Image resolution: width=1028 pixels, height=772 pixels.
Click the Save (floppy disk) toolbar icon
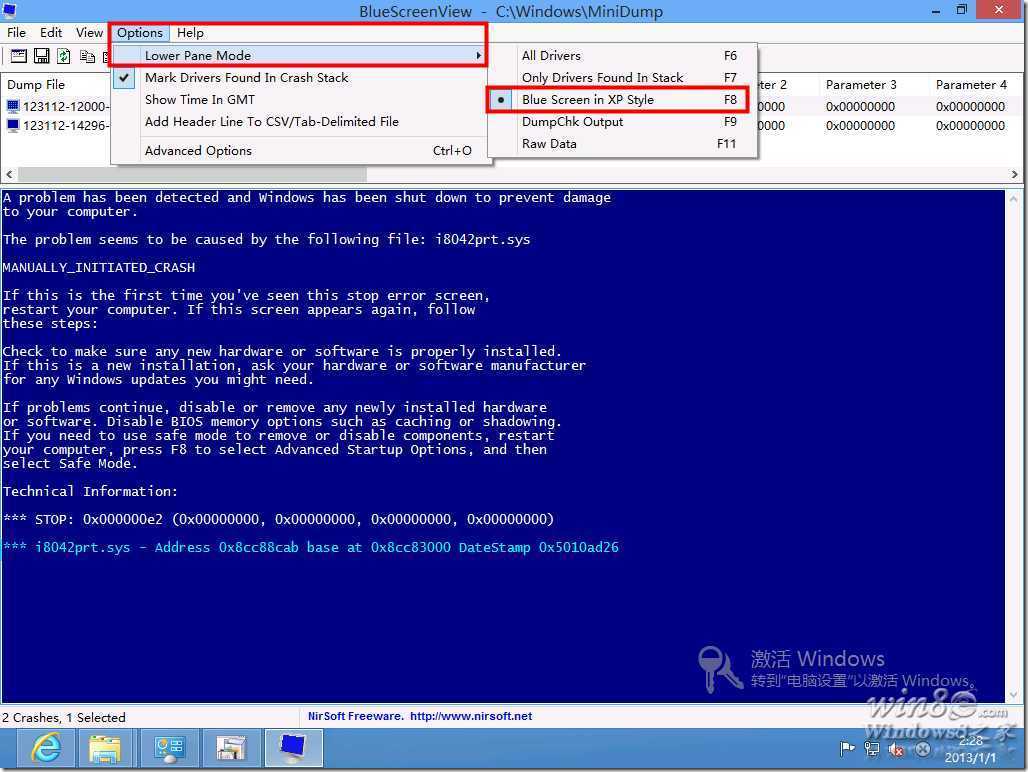[x=41, y=56]
